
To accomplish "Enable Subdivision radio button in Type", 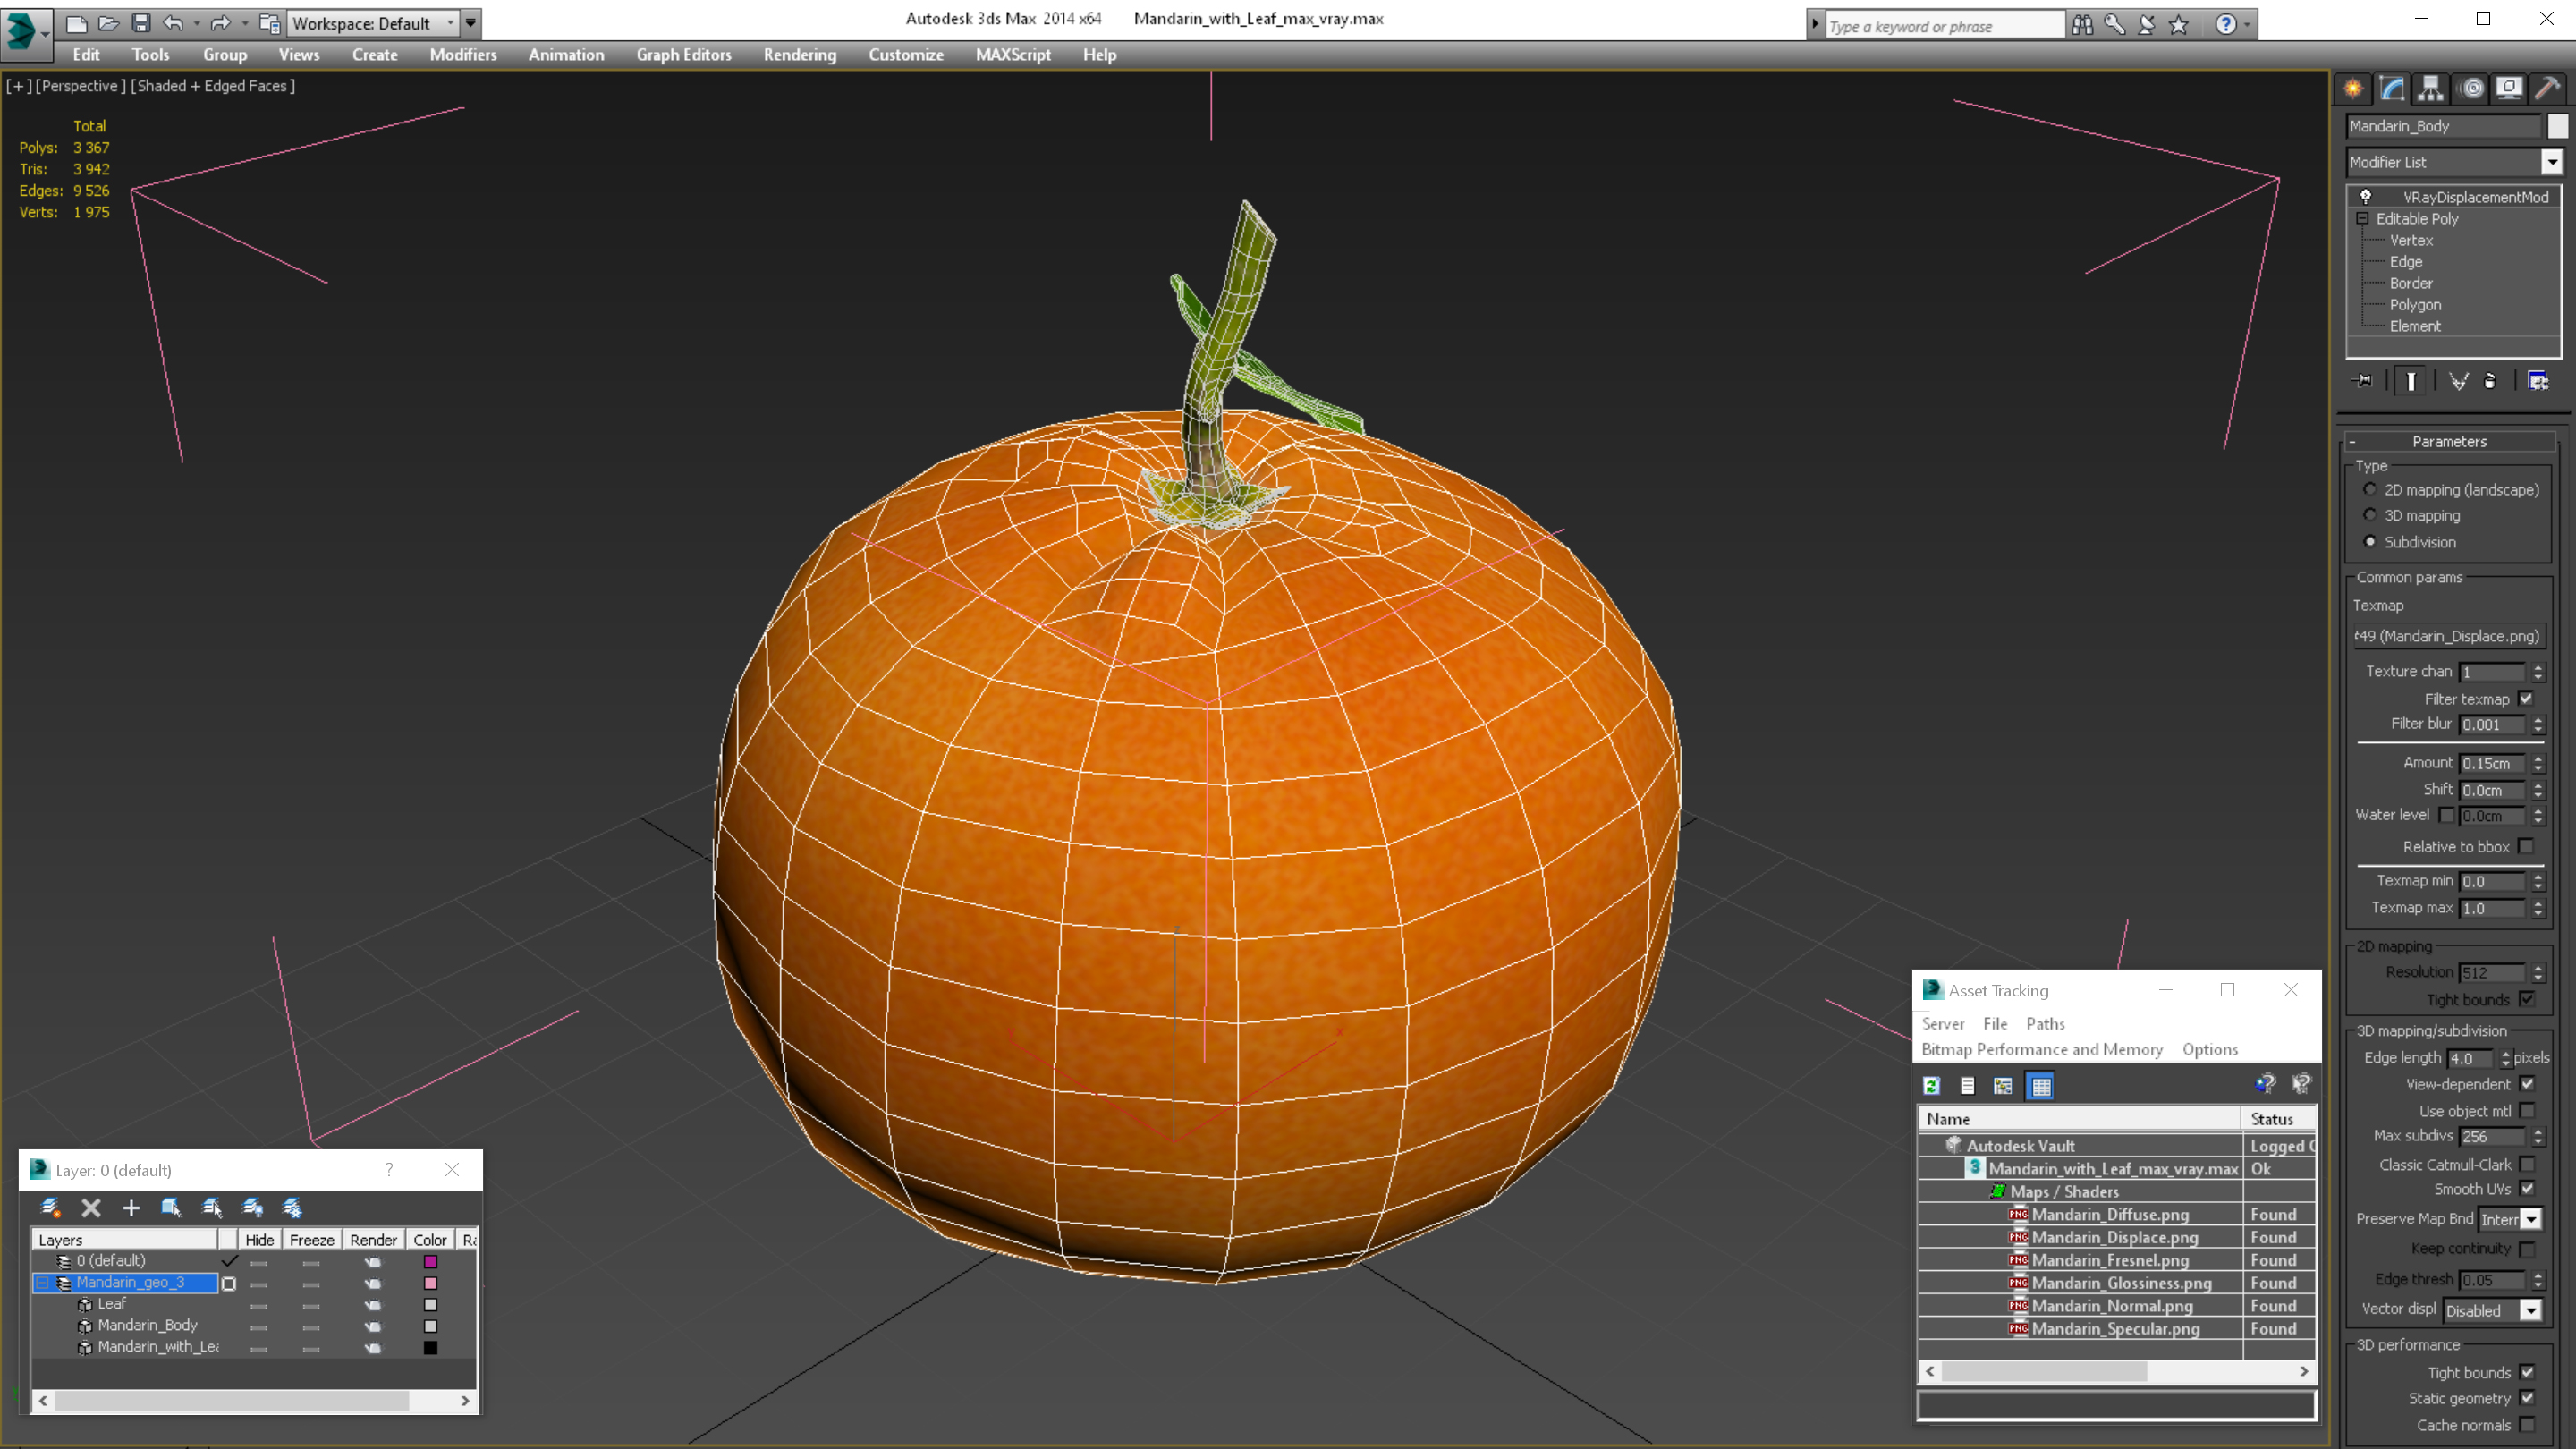I will (x=2371, y=541).
